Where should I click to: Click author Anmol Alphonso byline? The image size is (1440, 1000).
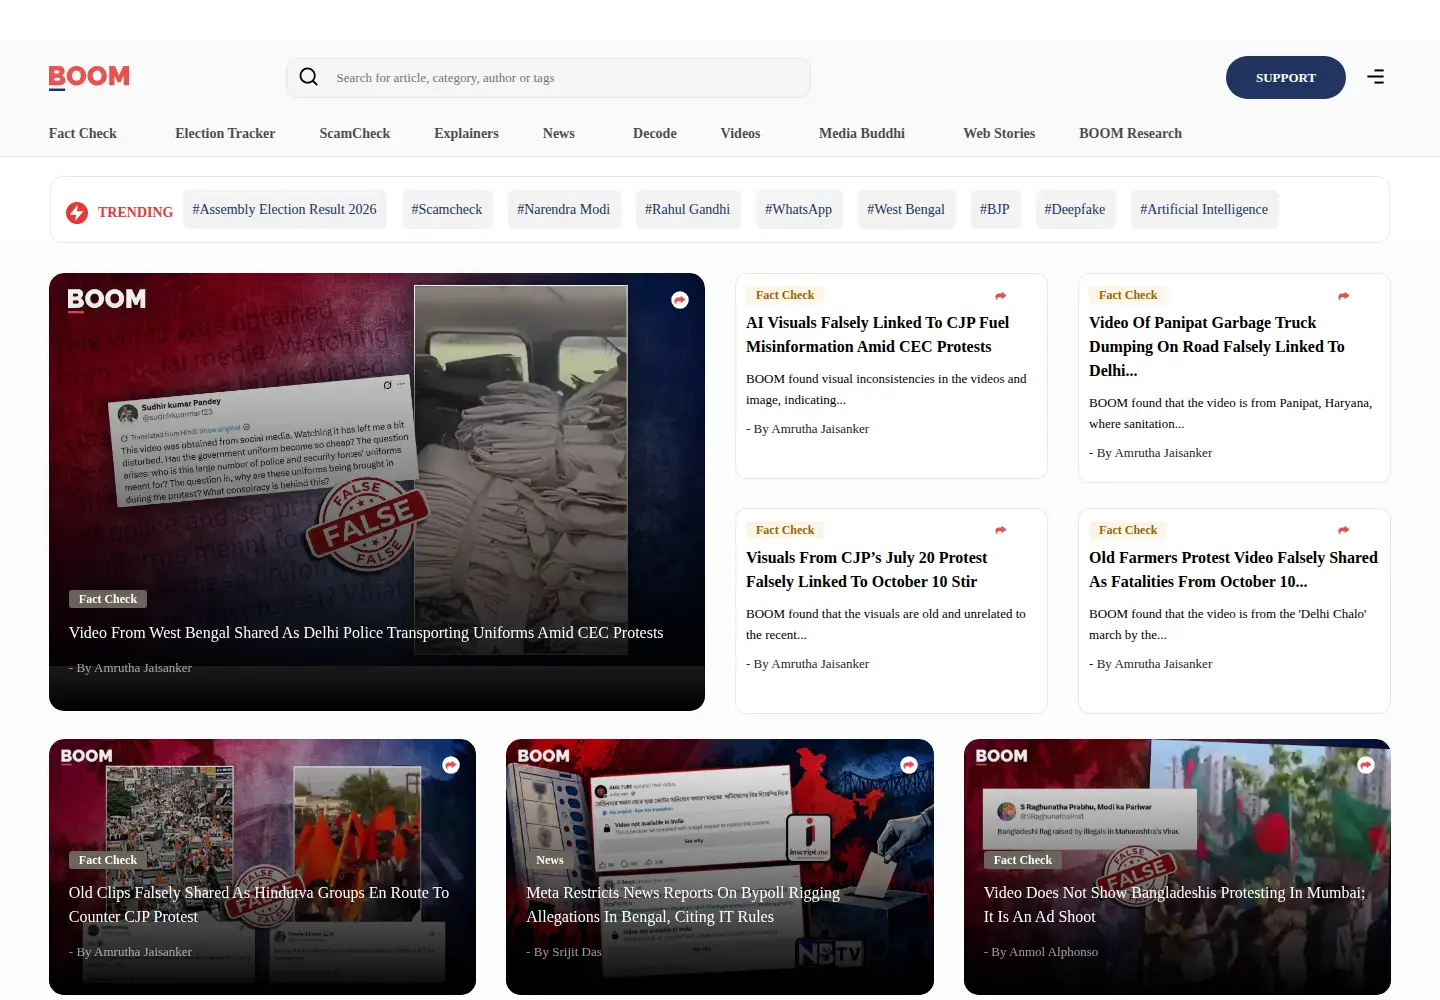pyautogui.click(x=1041, y=952)
